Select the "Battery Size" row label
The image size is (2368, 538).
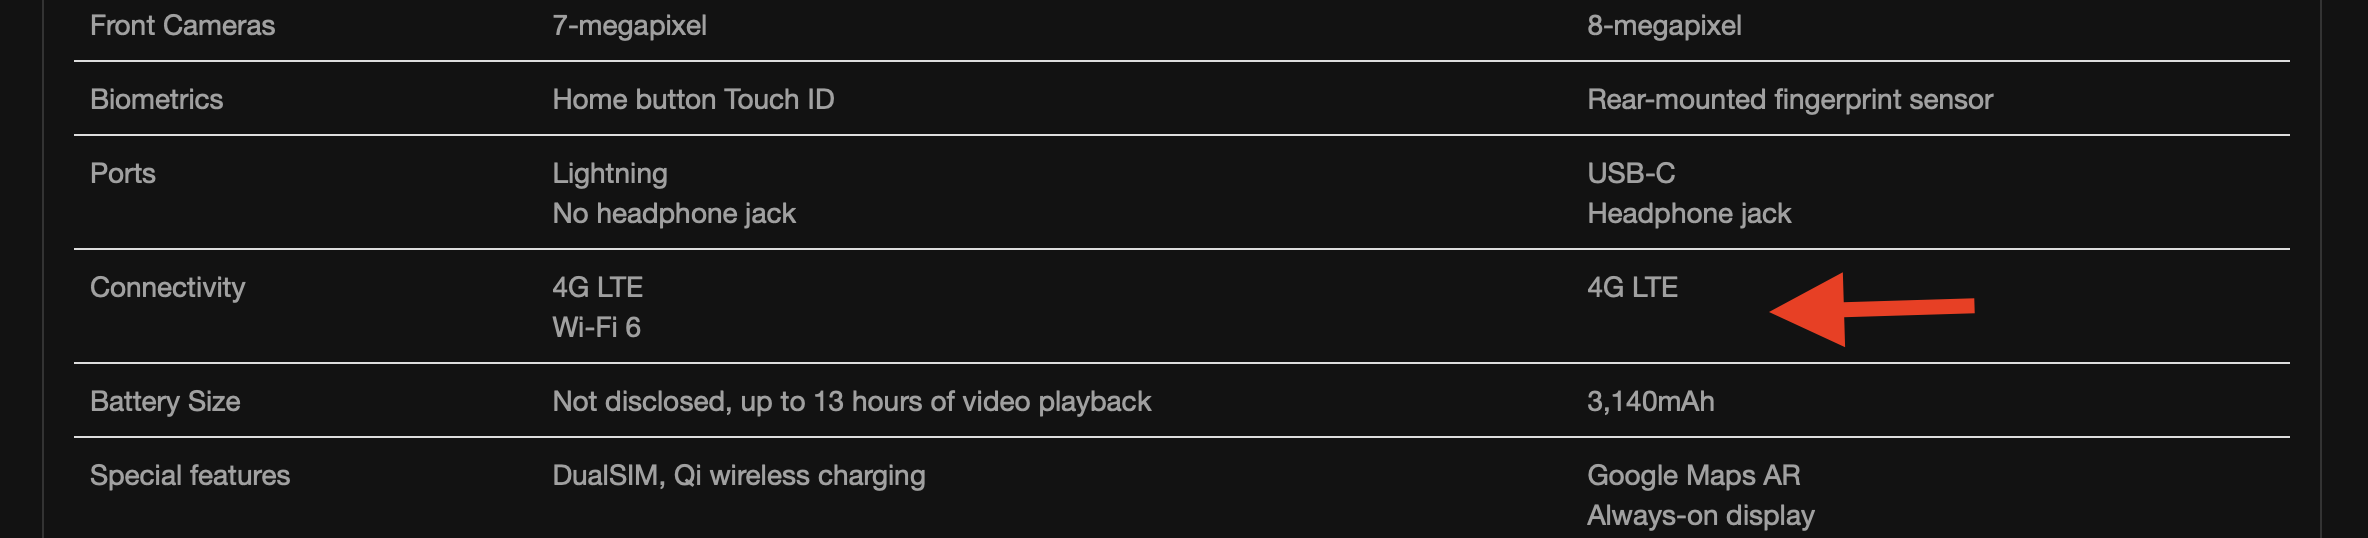pos(165,402)
